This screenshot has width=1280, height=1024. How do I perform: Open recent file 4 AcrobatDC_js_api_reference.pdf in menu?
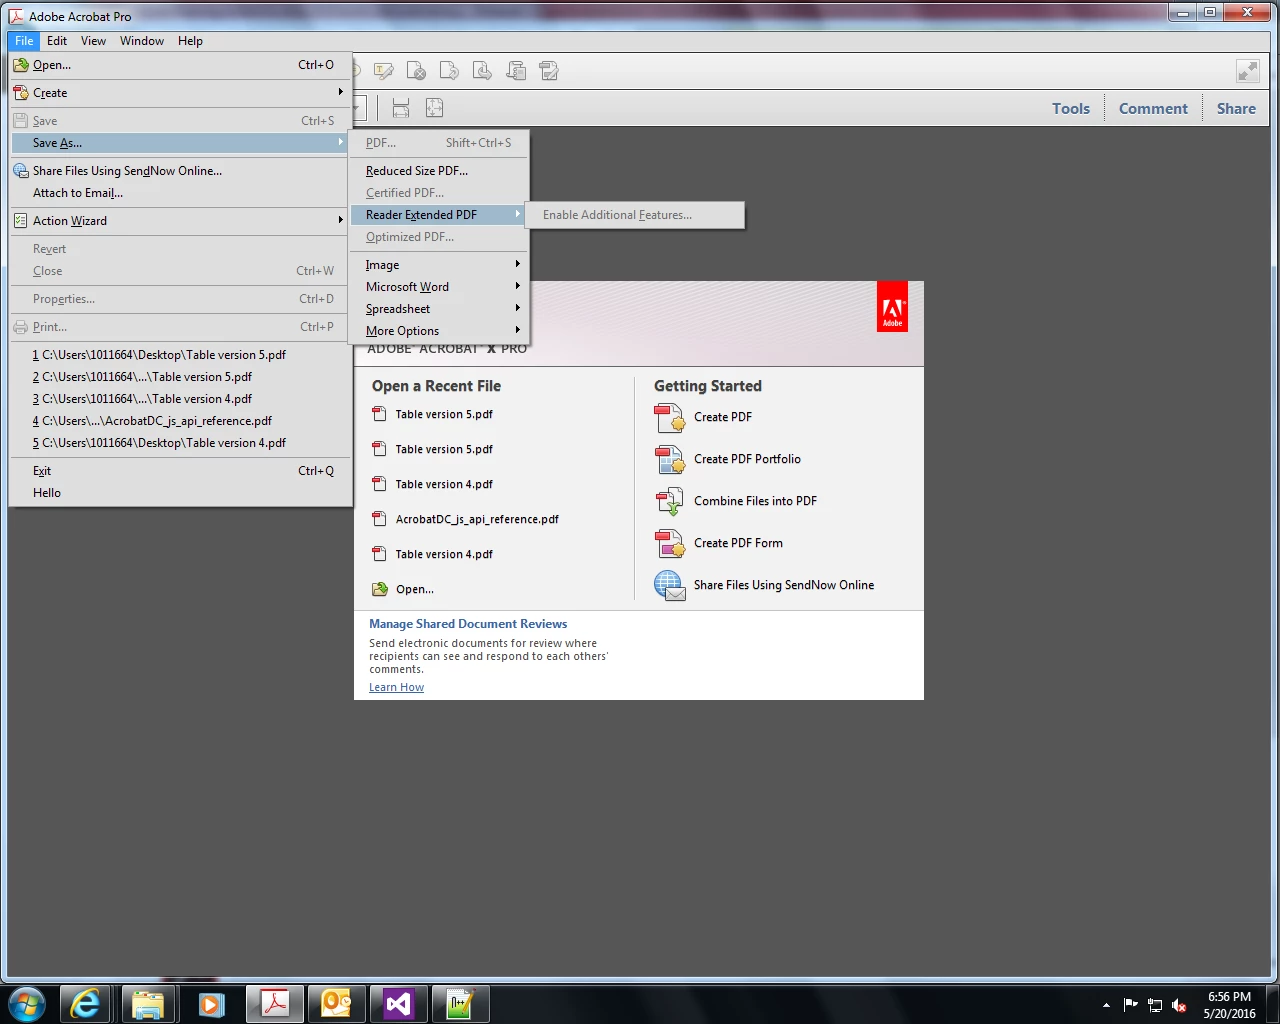coord(180,420)
